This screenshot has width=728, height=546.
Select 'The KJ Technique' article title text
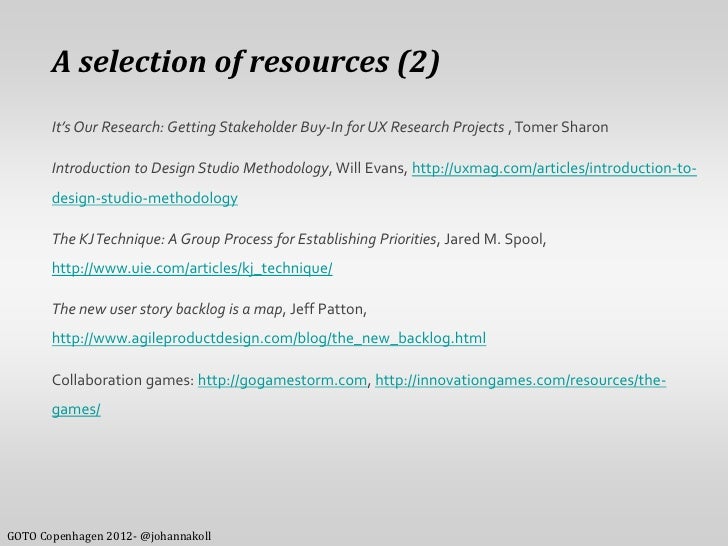coord(244,239)
